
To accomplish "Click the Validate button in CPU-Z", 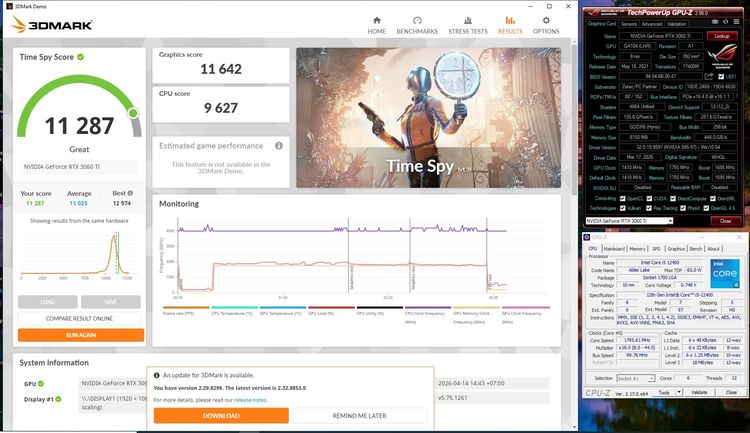I will point(699,392).
